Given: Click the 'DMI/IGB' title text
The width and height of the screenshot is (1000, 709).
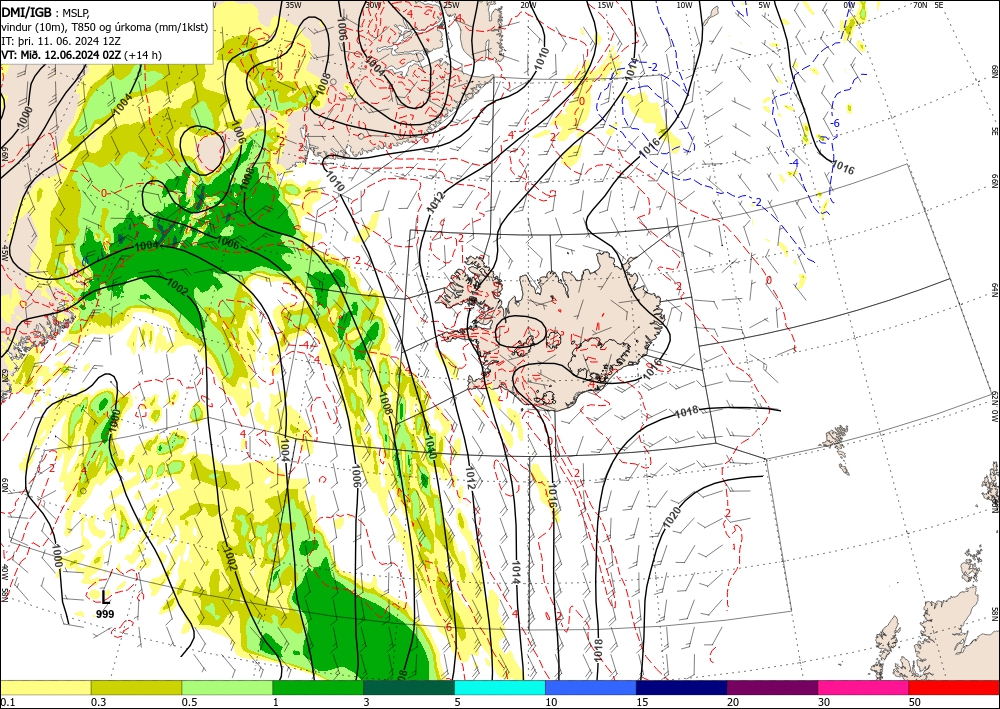Looking at the screenshot, I should click(27, 11).
